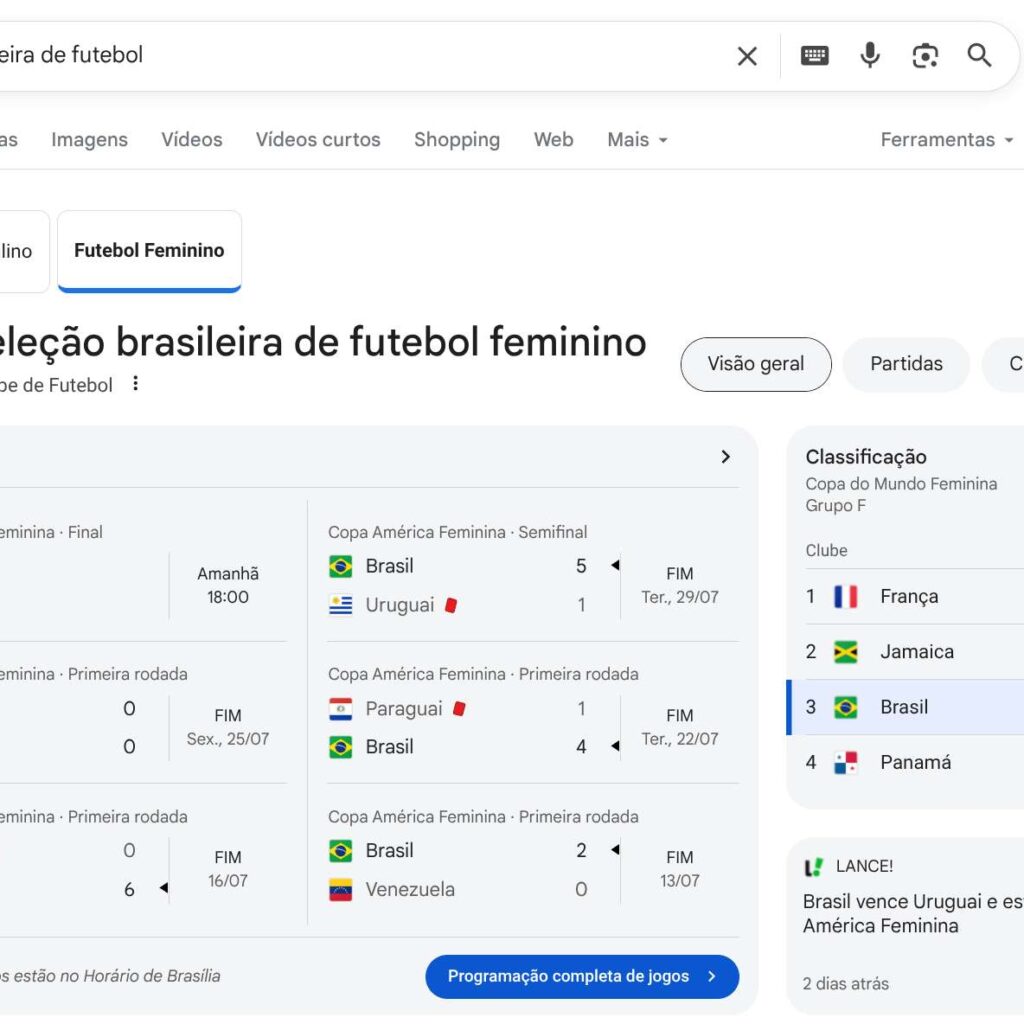Click the magnifying glass search button
The height and width of the screenshot is (1024, 1024).
(980, 55)
